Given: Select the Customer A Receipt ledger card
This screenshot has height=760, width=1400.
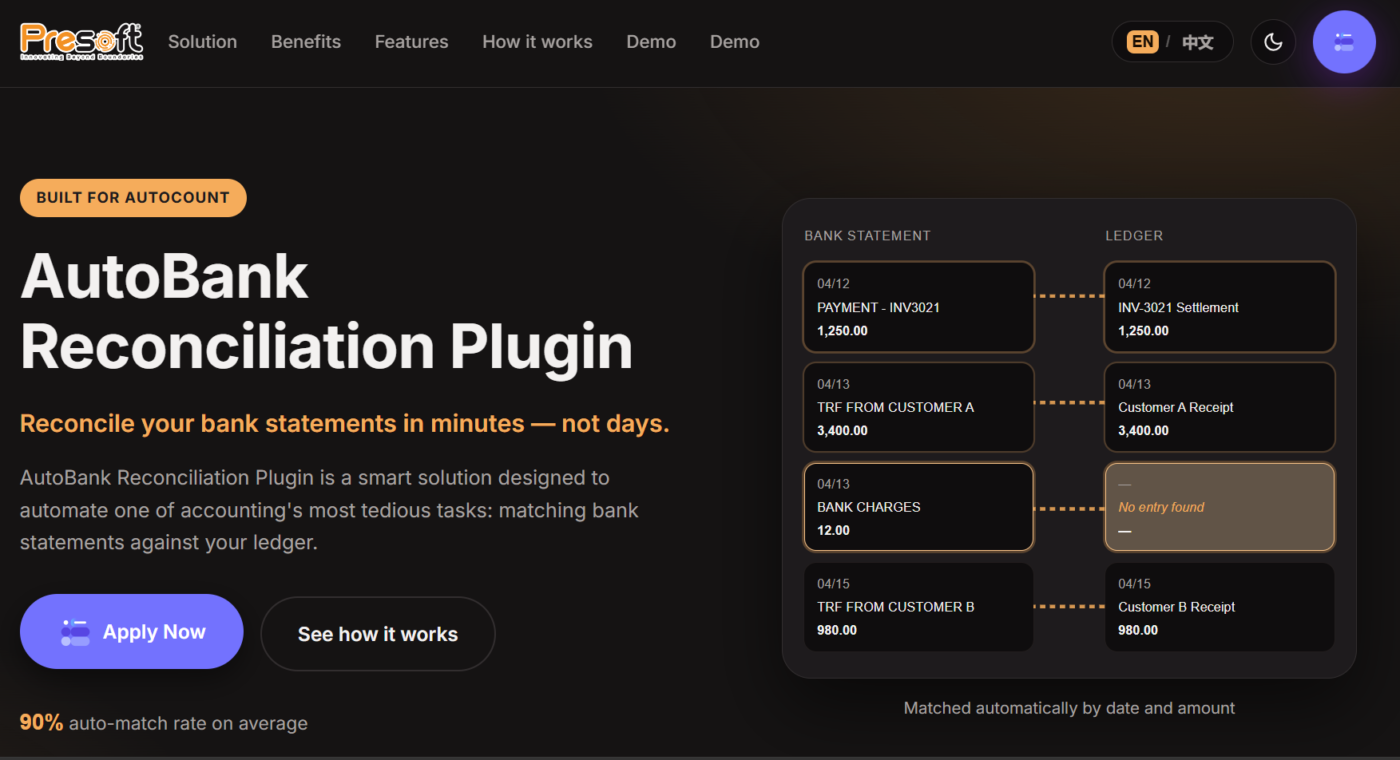Looking at the screenshot, I should 1220,407.
